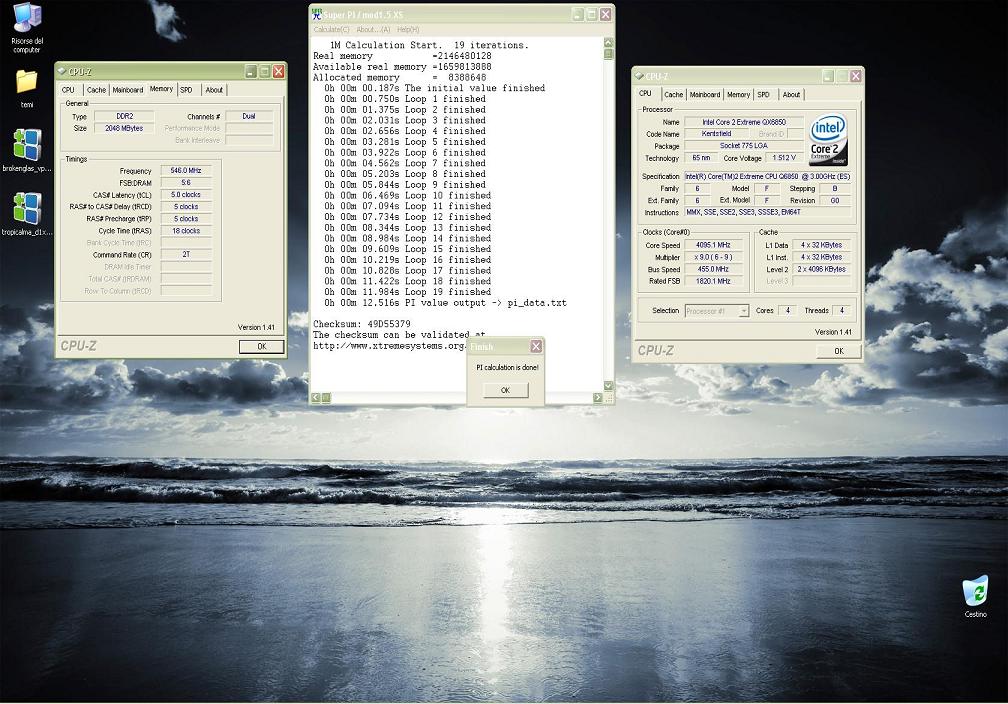Viewport: 1008px width, 704px height.
Task: Click Loop 19 finished line
Action: [x=407, y=292]
